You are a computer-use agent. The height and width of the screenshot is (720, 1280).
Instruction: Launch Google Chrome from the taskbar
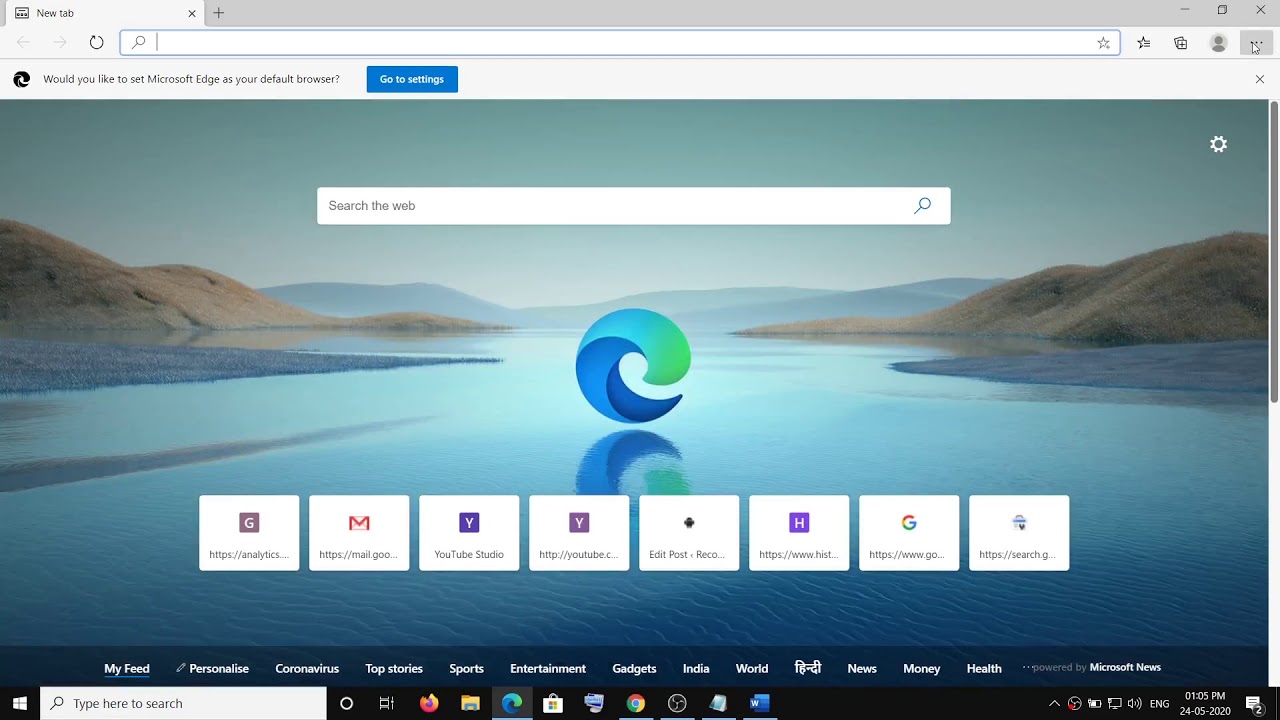[635, 703]
